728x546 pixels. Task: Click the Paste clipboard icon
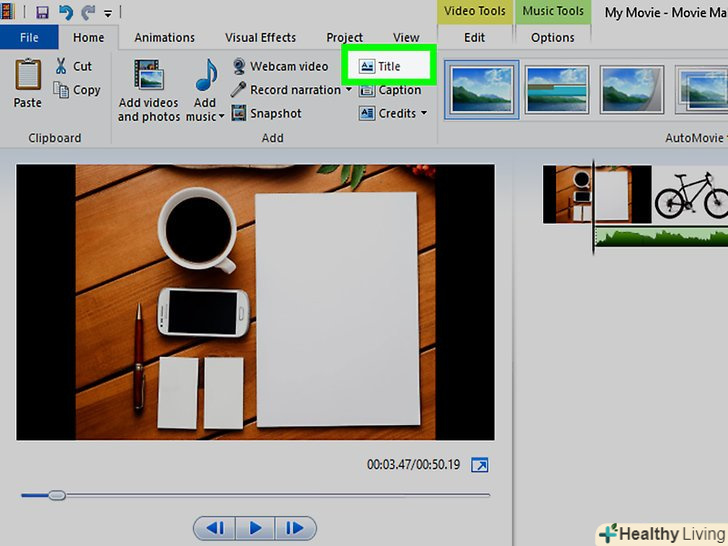click(x=28, y=74)
